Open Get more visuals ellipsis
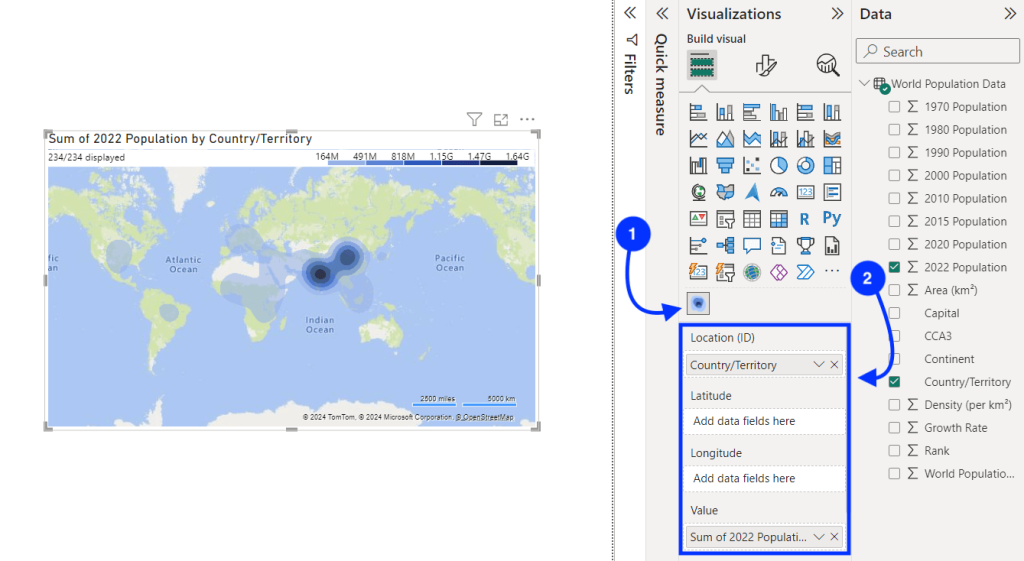 click(x=832, y=271)
